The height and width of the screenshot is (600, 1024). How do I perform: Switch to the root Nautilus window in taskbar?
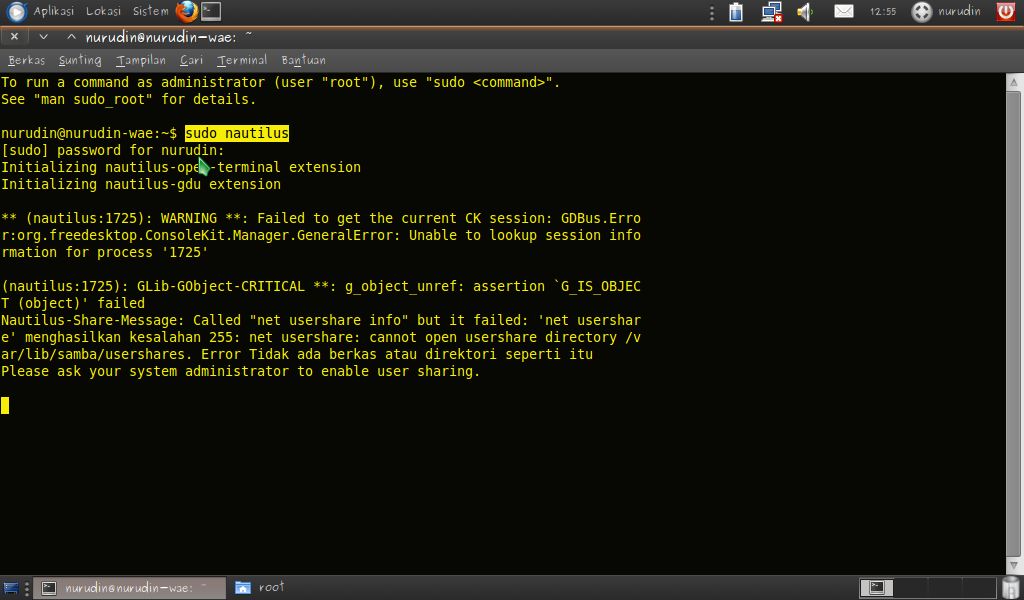coord(261,588)
